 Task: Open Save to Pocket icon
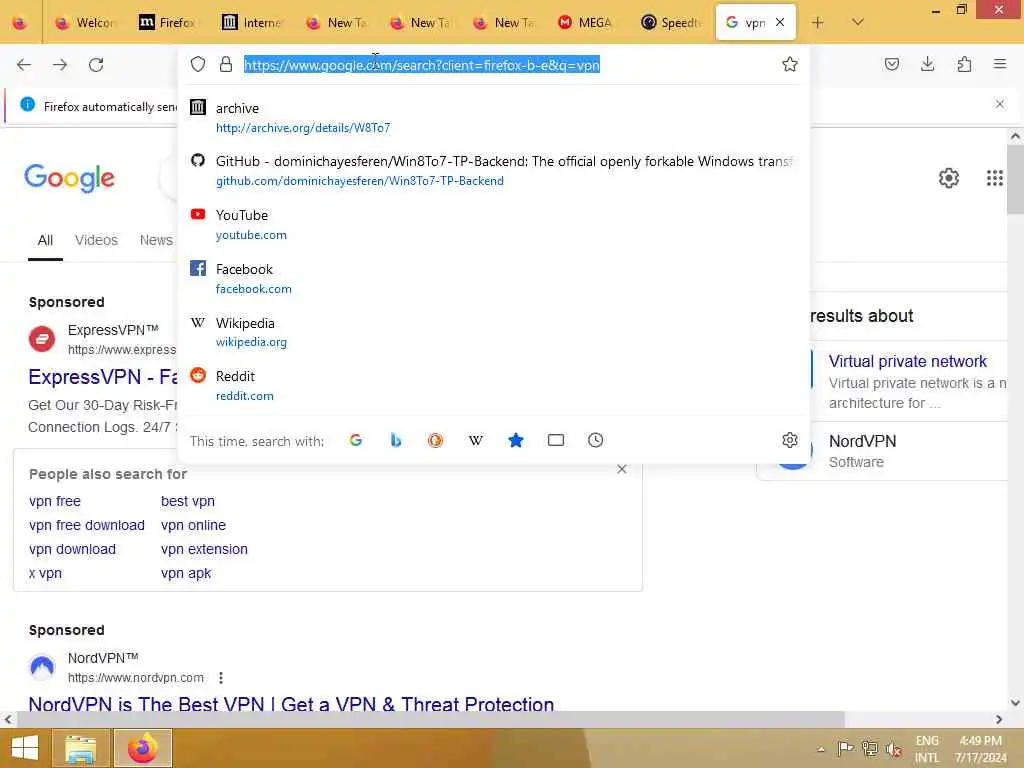(891, 64)
